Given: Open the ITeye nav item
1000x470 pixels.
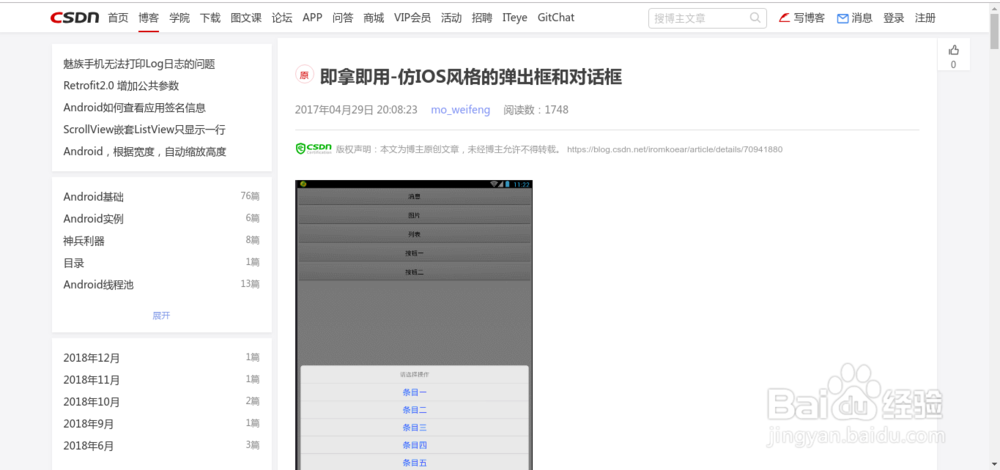Looking at the screenshot, I should [x=515, y=18].
